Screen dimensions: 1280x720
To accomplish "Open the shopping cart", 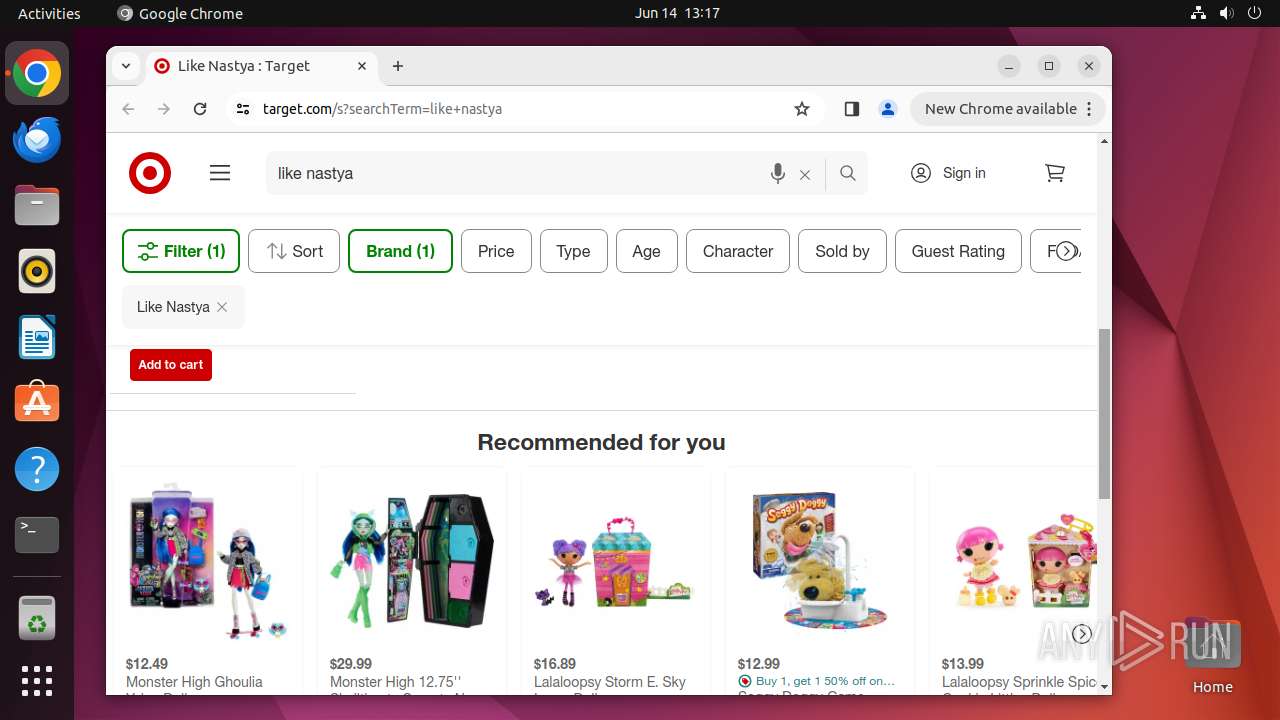I will 1055,173.
